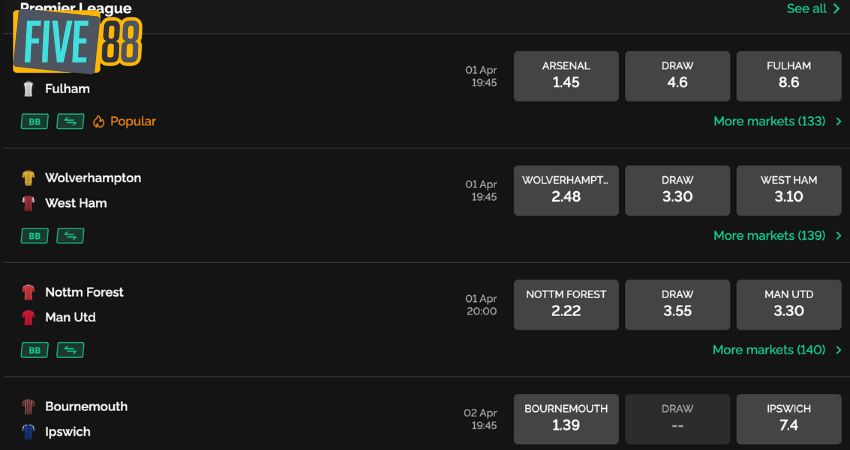Click the Ipswich blue jersey icon
850x450 pixels.
28,432
